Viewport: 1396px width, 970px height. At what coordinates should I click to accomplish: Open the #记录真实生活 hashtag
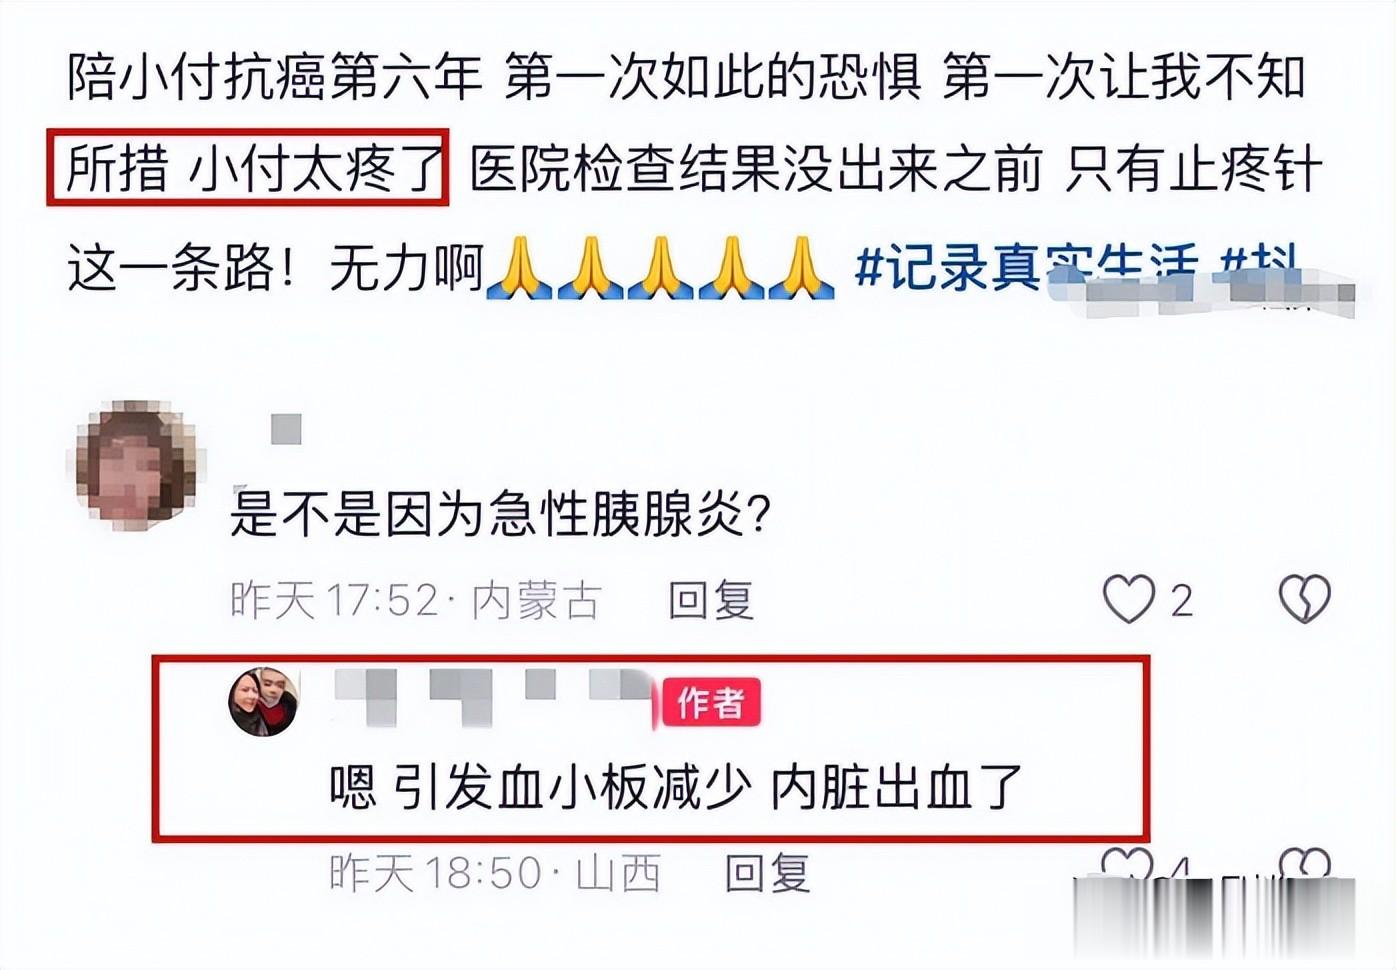coord(1026,268)
